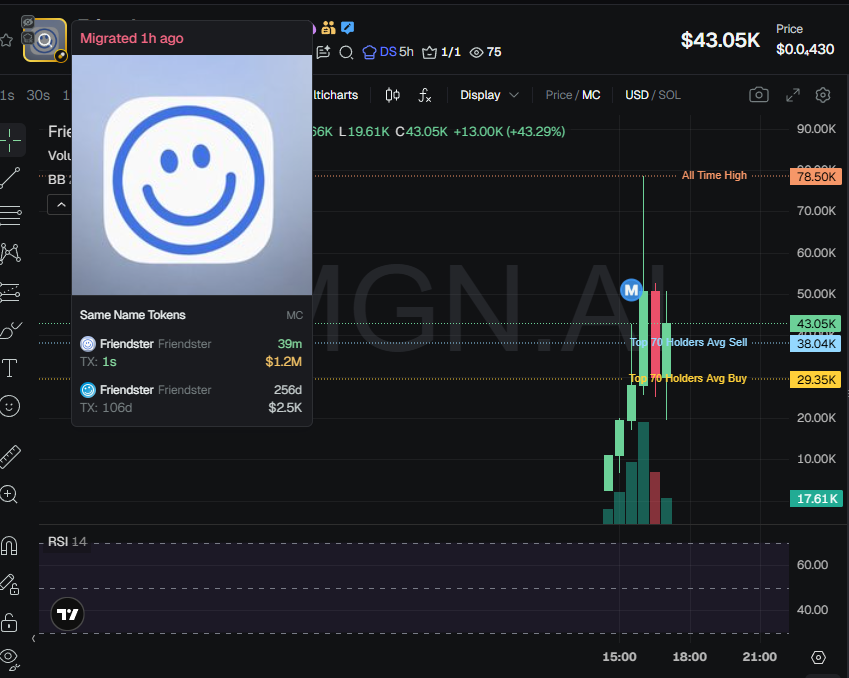This screenshot has width=849, height=678.
Task: Click the 43.05K current price label
Action: point(815,324)
